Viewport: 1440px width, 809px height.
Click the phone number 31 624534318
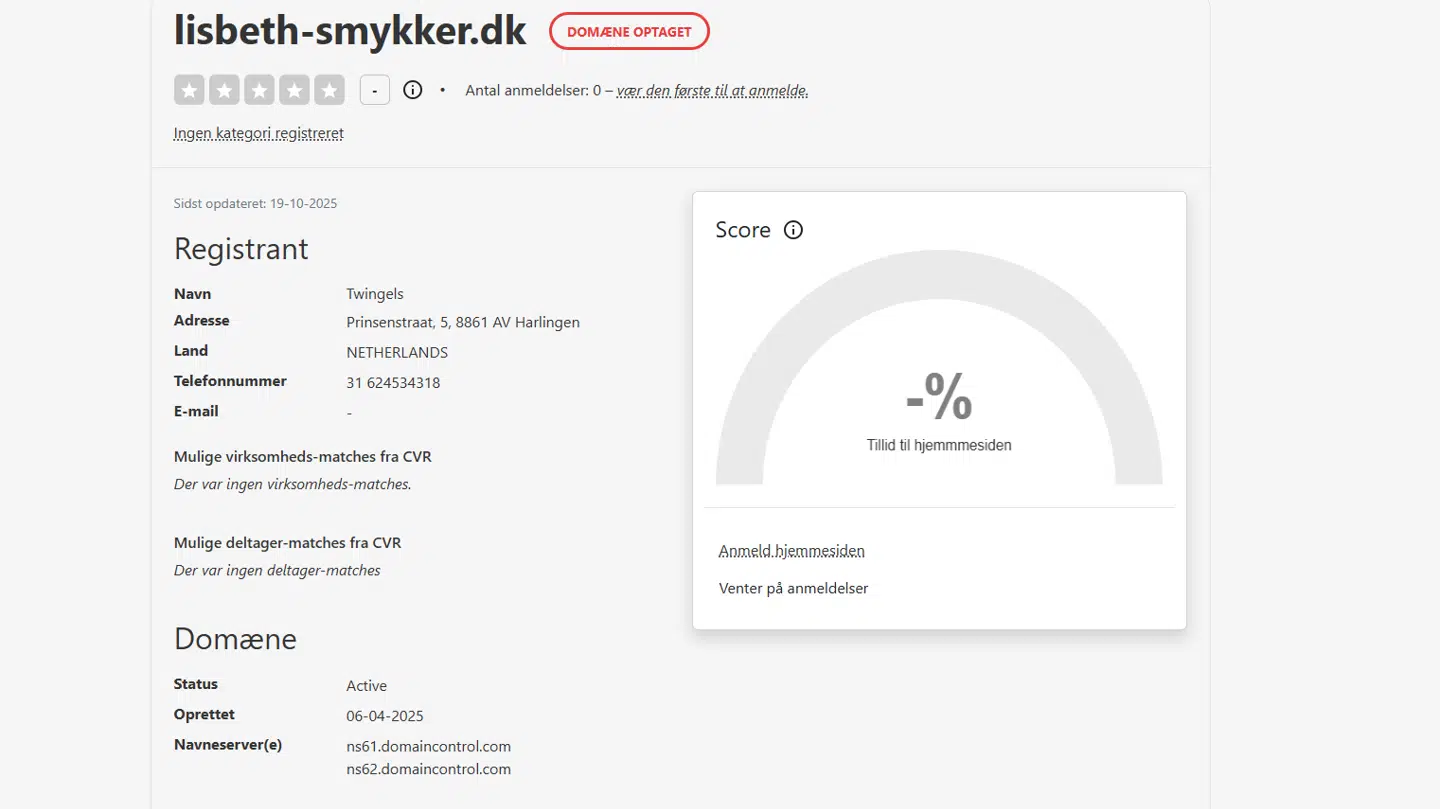tap(393, 382)
